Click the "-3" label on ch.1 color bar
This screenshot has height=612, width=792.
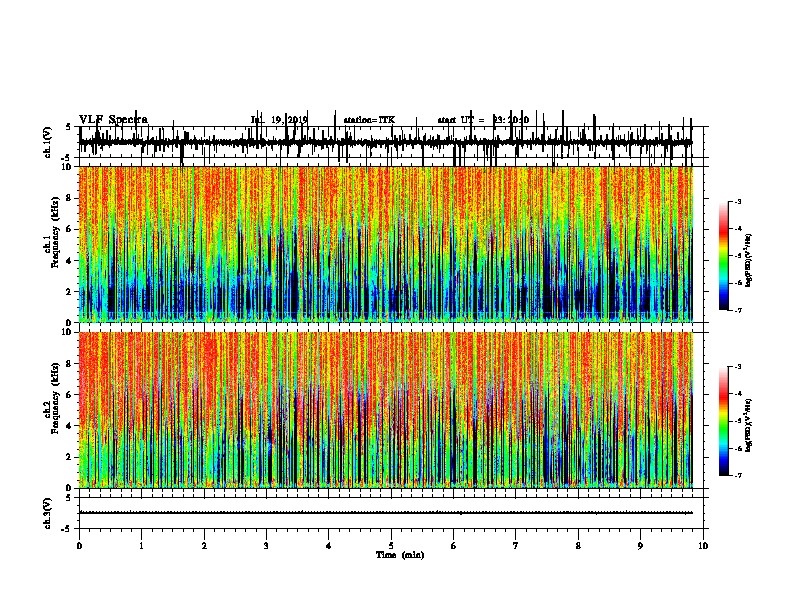[x=737, y=201]
